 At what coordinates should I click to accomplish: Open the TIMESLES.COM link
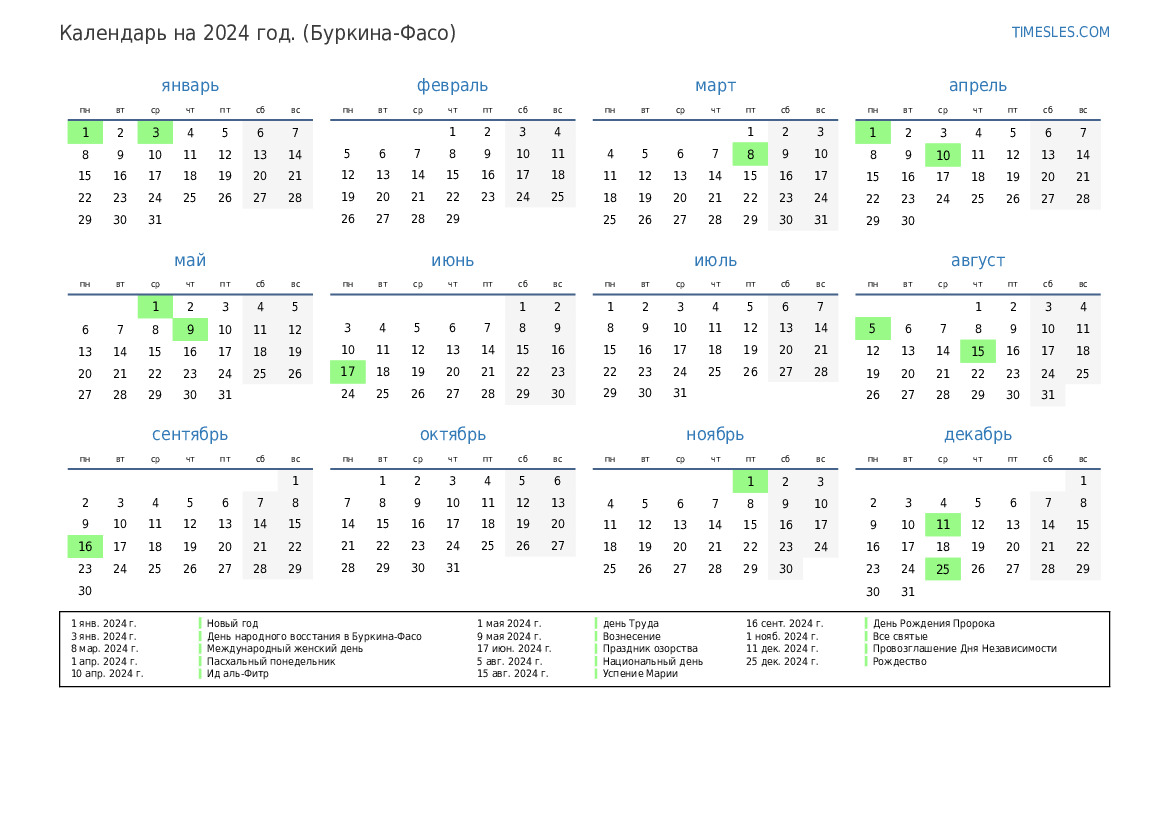pos(1060,32)
